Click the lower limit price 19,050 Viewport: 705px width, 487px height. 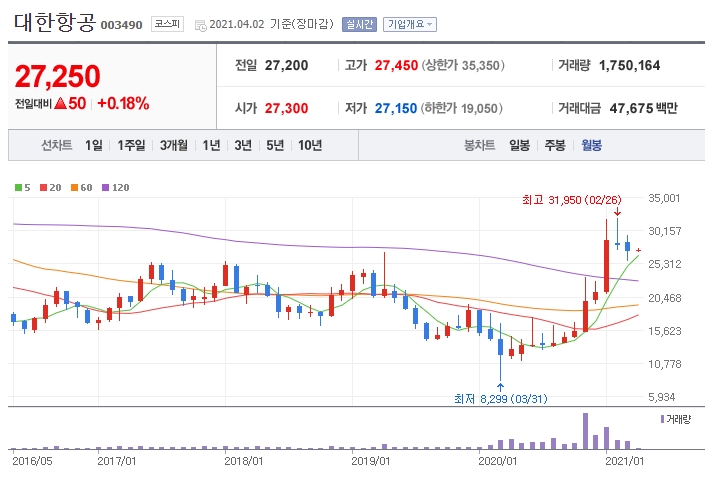(479, 108)
